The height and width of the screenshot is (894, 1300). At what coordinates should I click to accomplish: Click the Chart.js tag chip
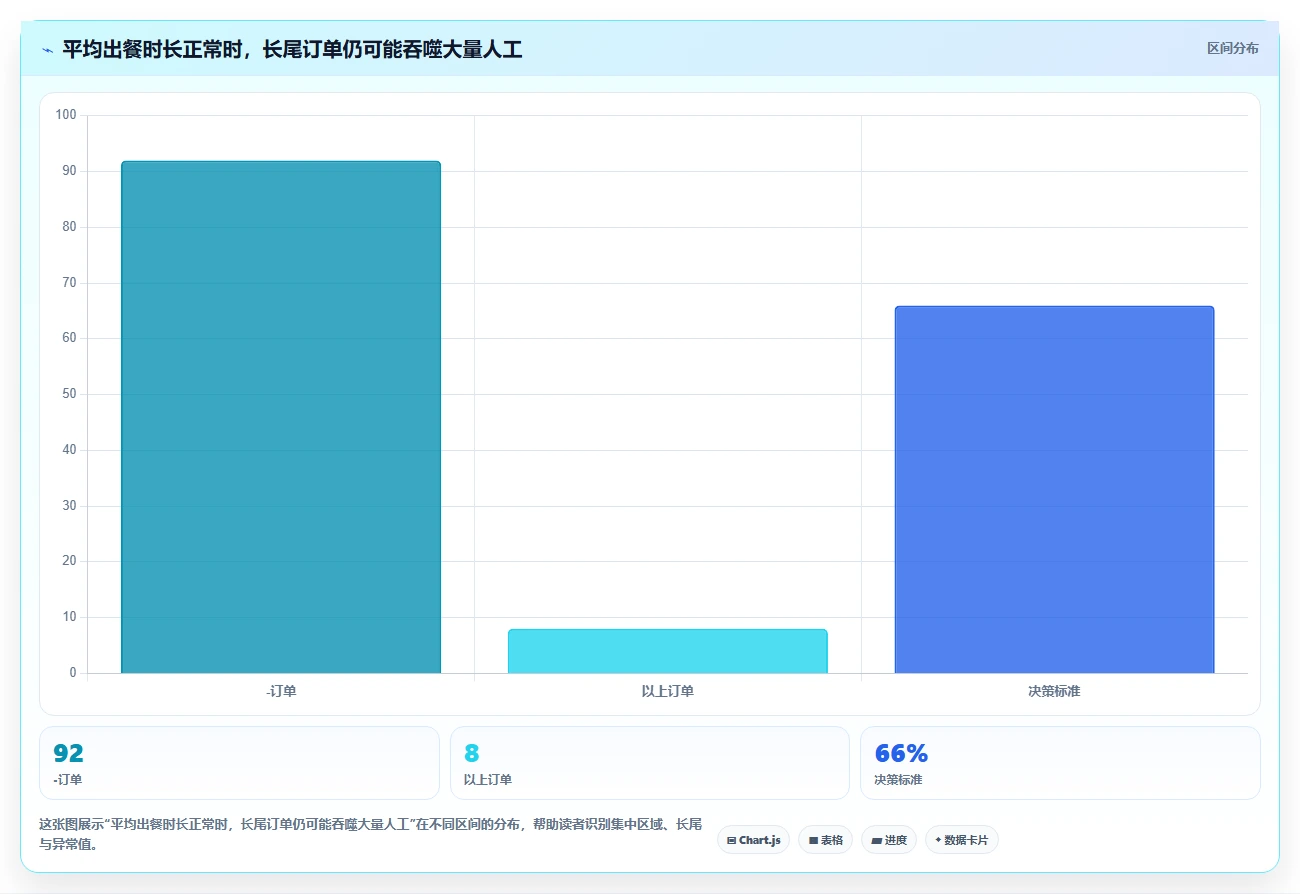(x=753, y=840)
